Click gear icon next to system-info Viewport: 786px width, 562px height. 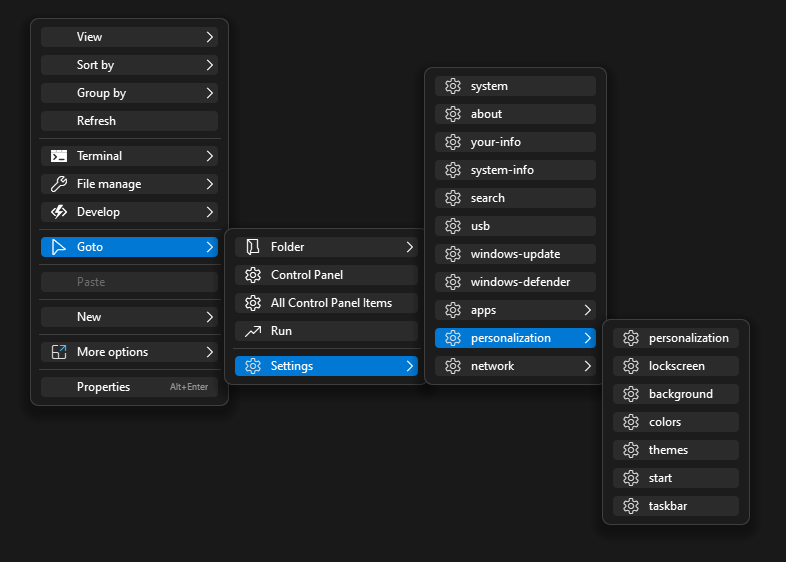[453, 170]
